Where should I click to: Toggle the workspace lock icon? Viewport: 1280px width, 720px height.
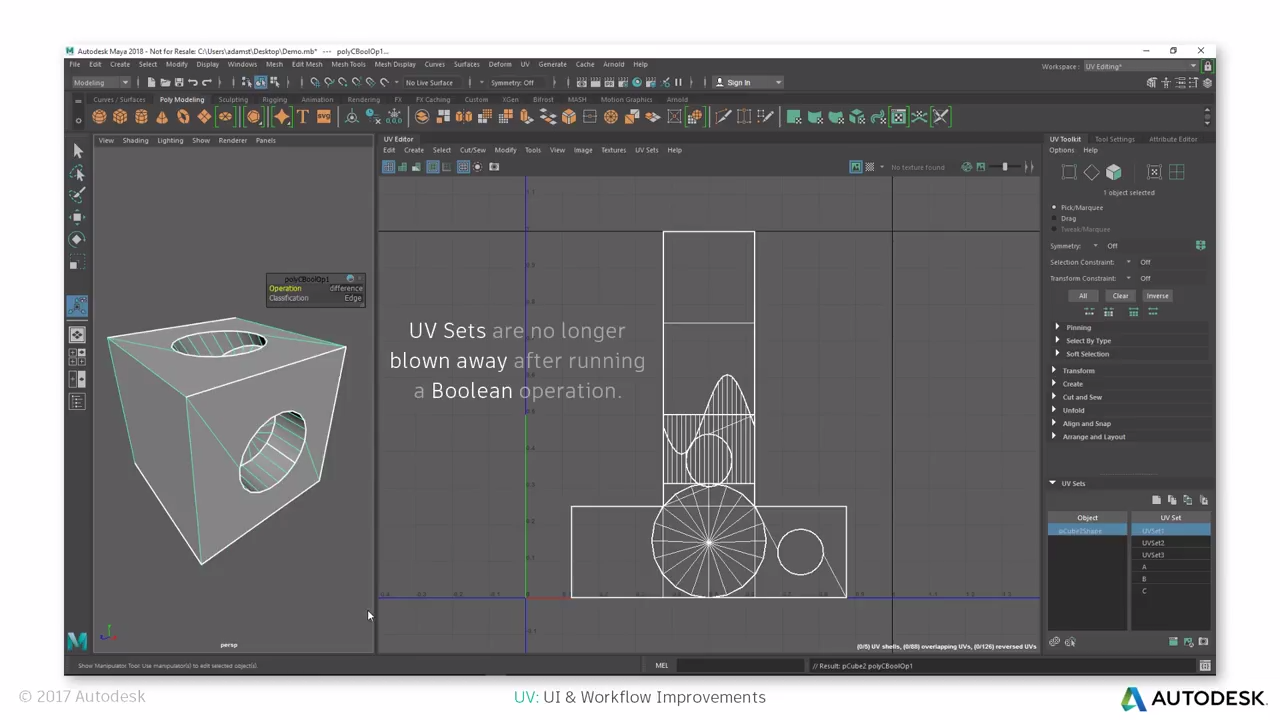(x=1208, y=66)
